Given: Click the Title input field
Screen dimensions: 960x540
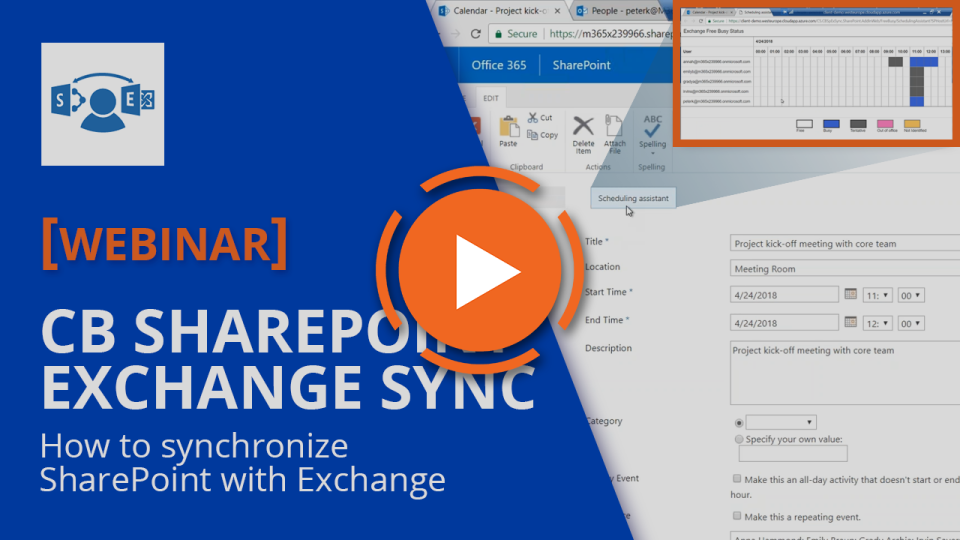Looking at the screenshot, I should pyautogui.click(x=845, y=243).
